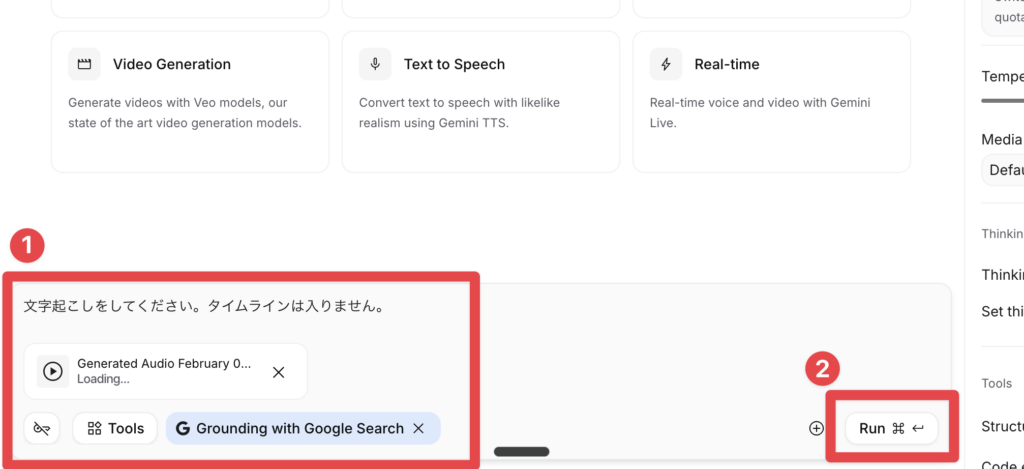This screenshot has height=469, width=1024.
Task: Expand the Media resolution dropdown
Action: (1003, 169)
